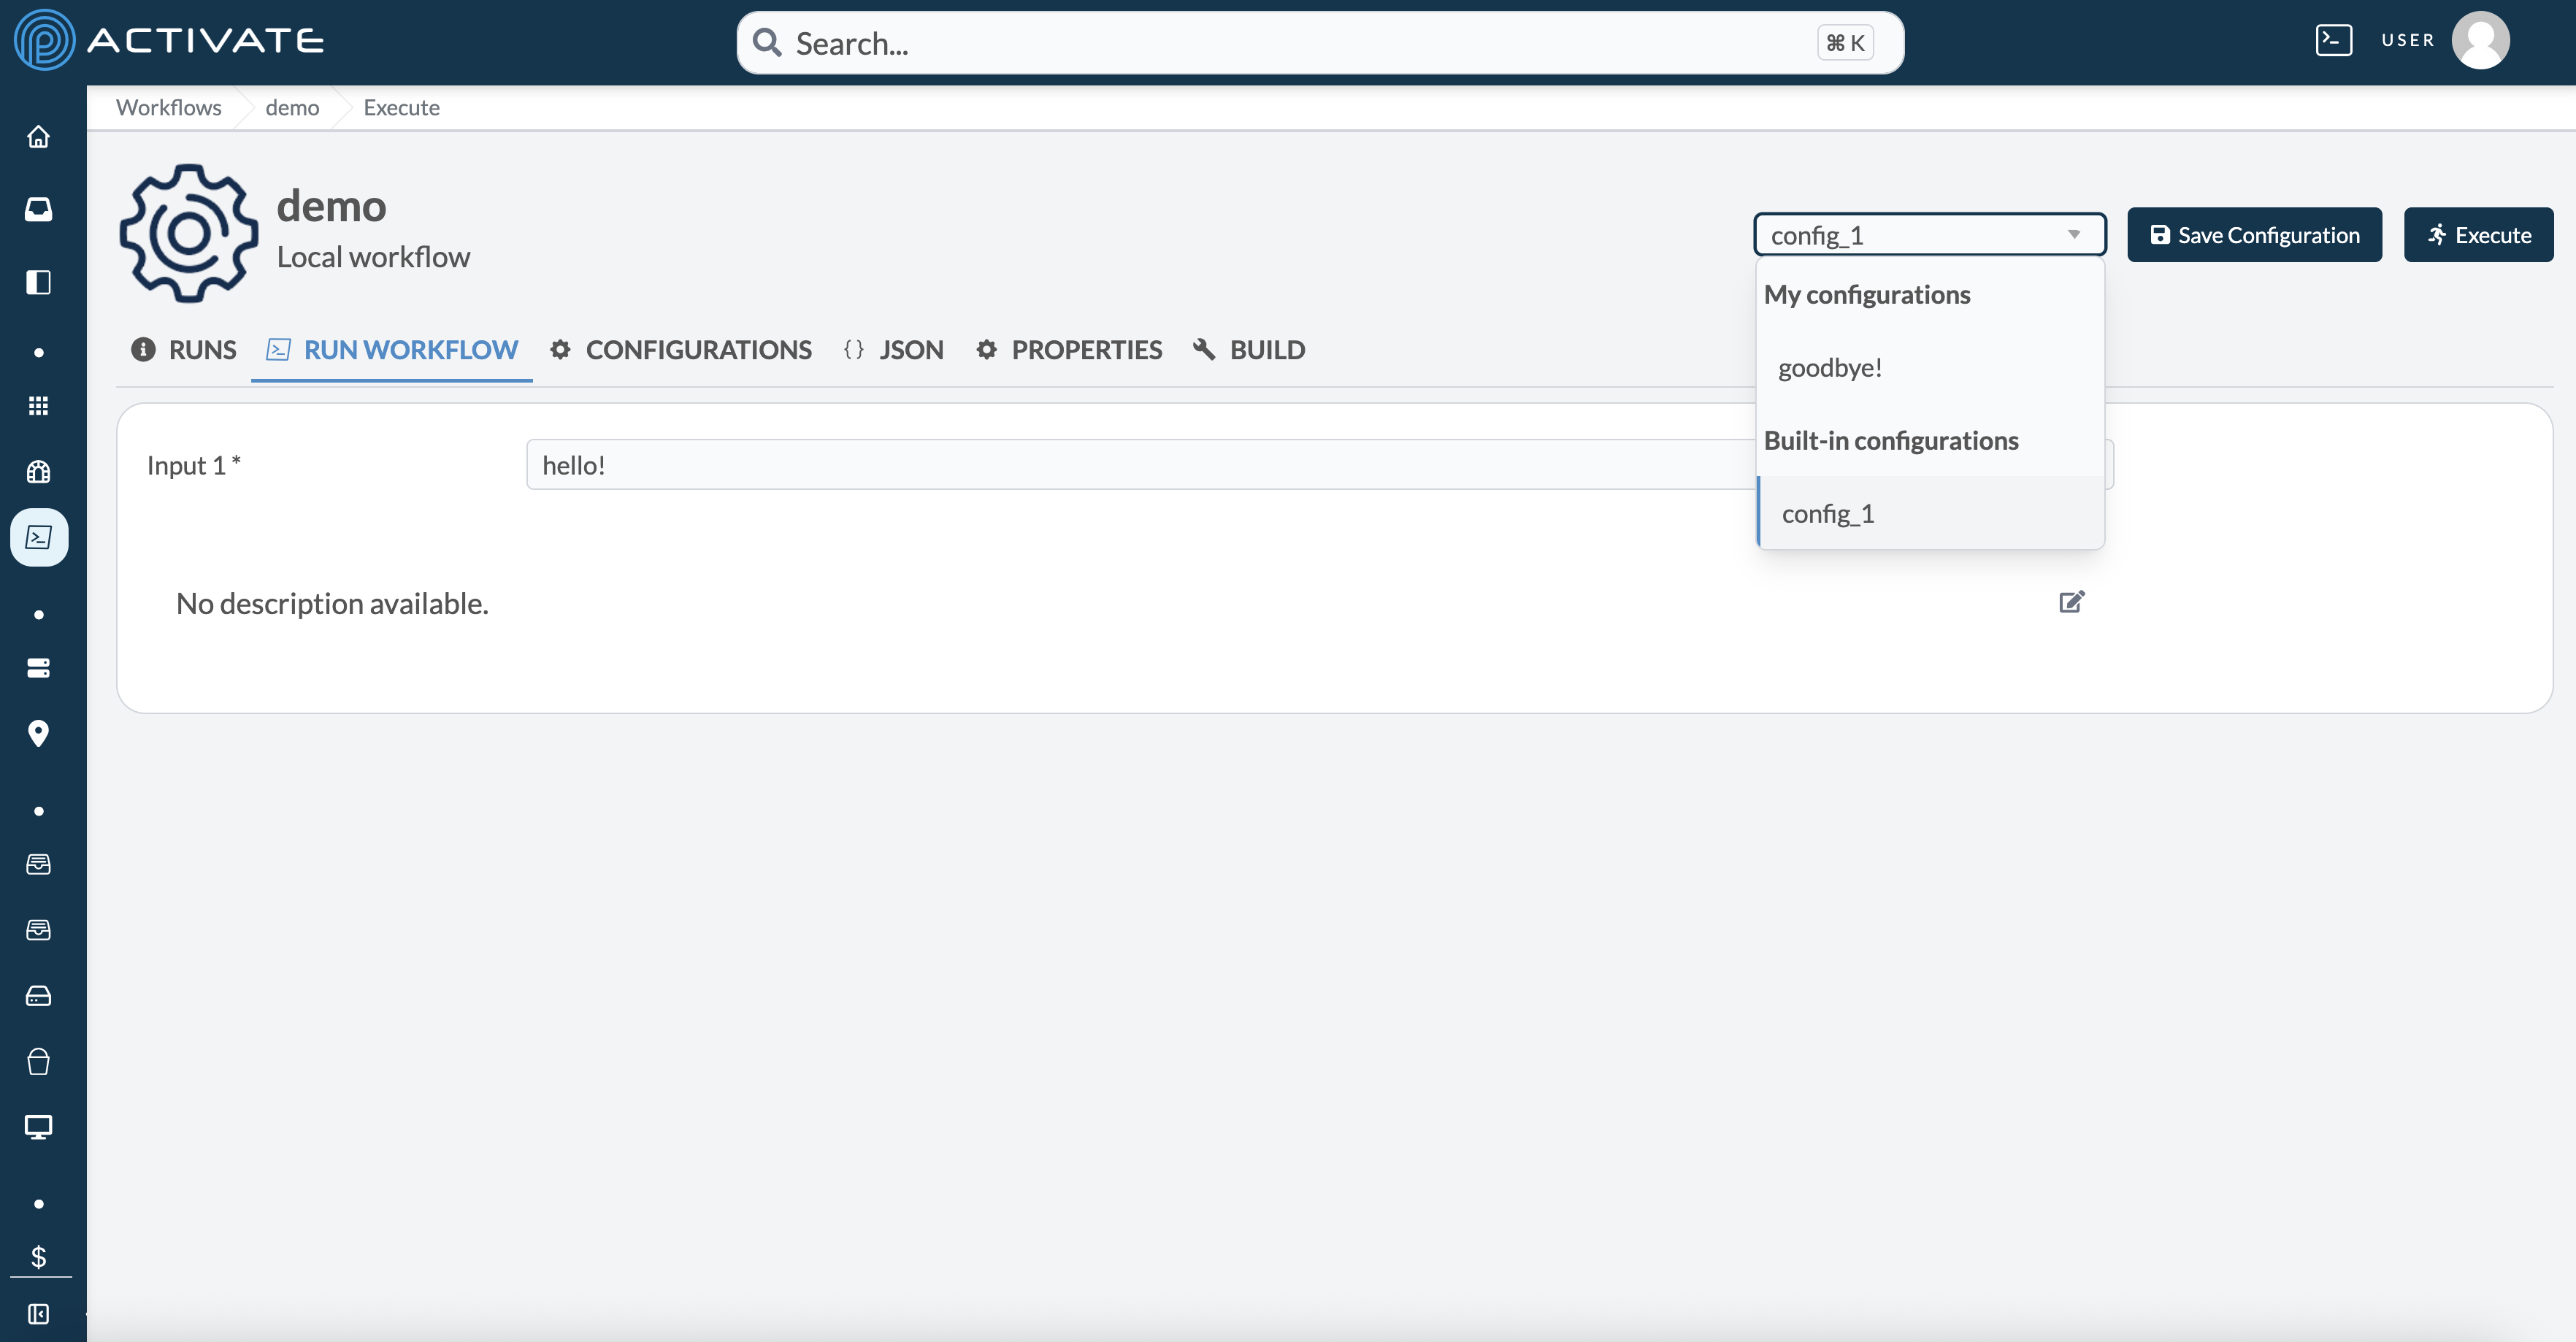Screen dimensions: 2576x1342
Task: Click the dollar sign cost icon
Action: (38, 1257)
